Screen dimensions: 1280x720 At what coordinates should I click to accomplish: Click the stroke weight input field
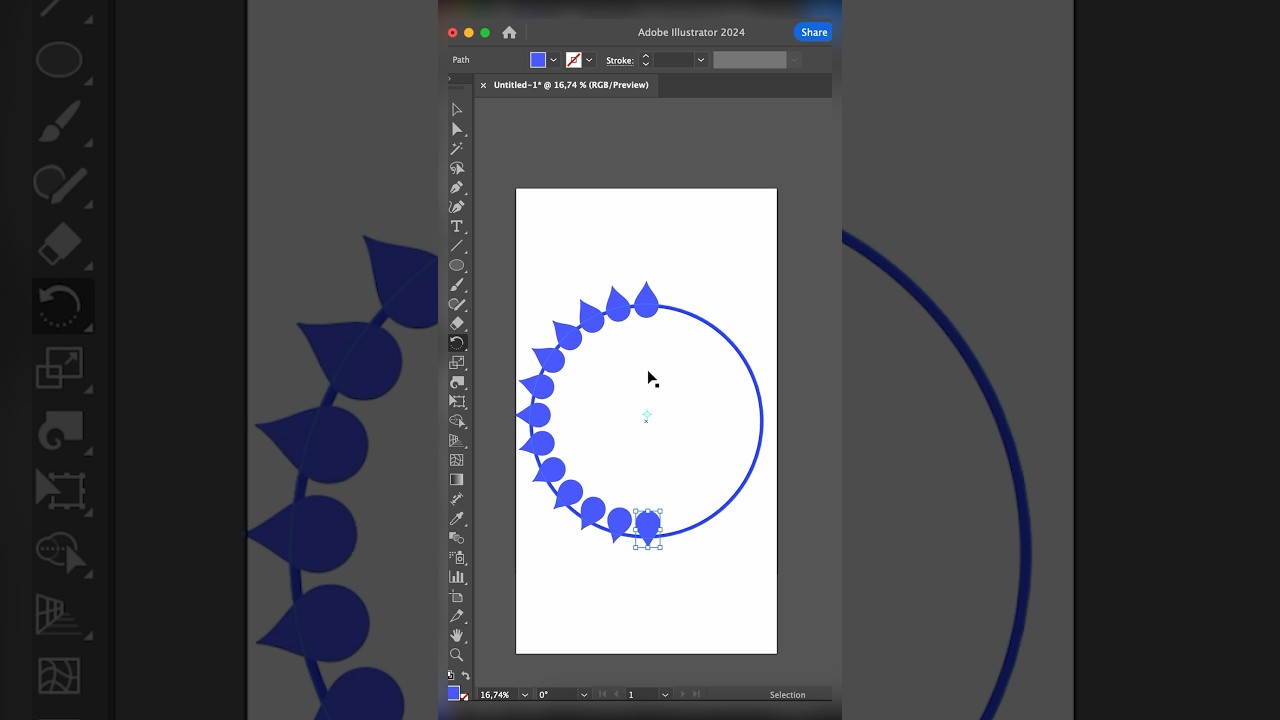[x=673, y=60]
